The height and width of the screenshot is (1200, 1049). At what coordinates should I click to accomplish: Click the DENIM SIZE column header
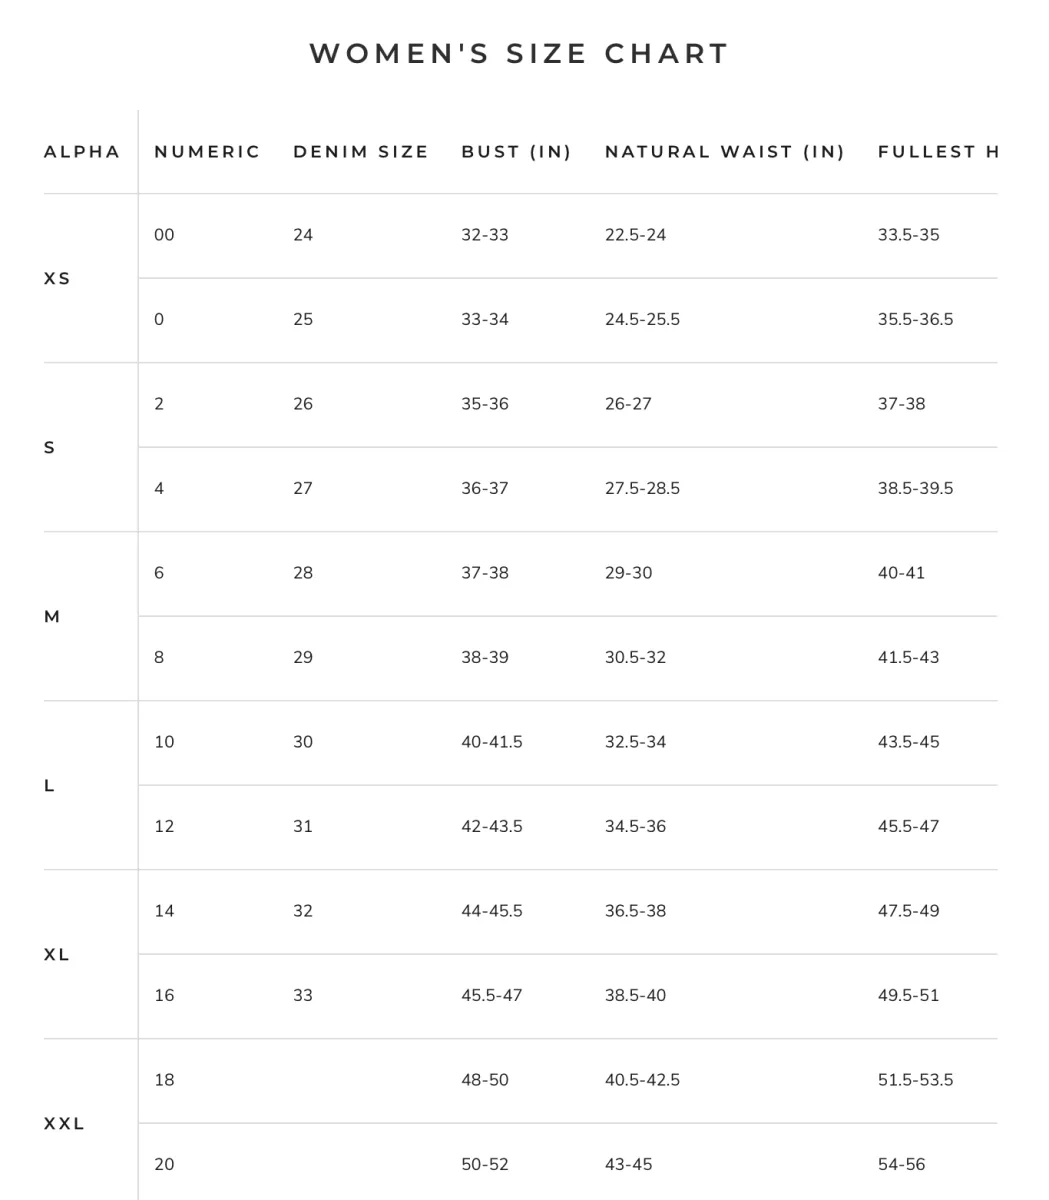pyautogui.click(x=360, y=152)
